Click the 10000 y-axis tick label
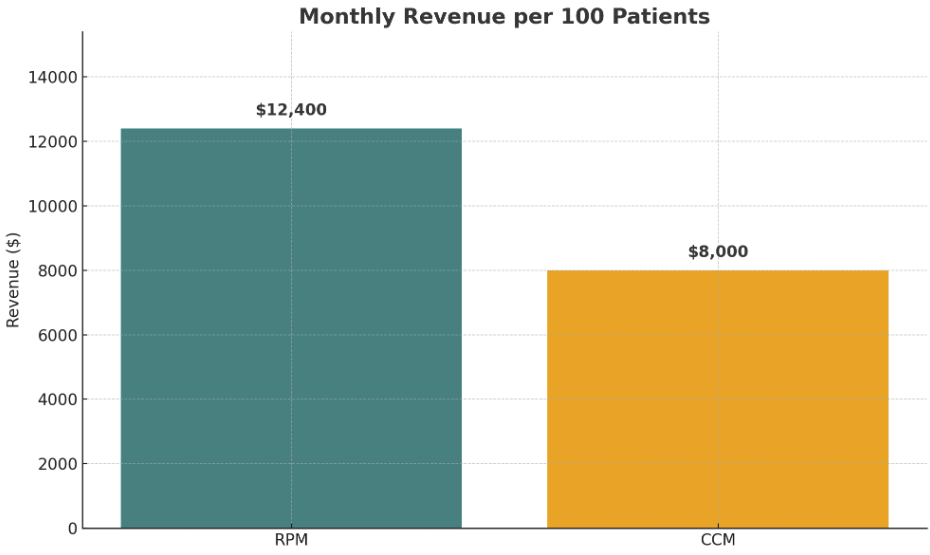930x555 pixels. tap(53, 206)
